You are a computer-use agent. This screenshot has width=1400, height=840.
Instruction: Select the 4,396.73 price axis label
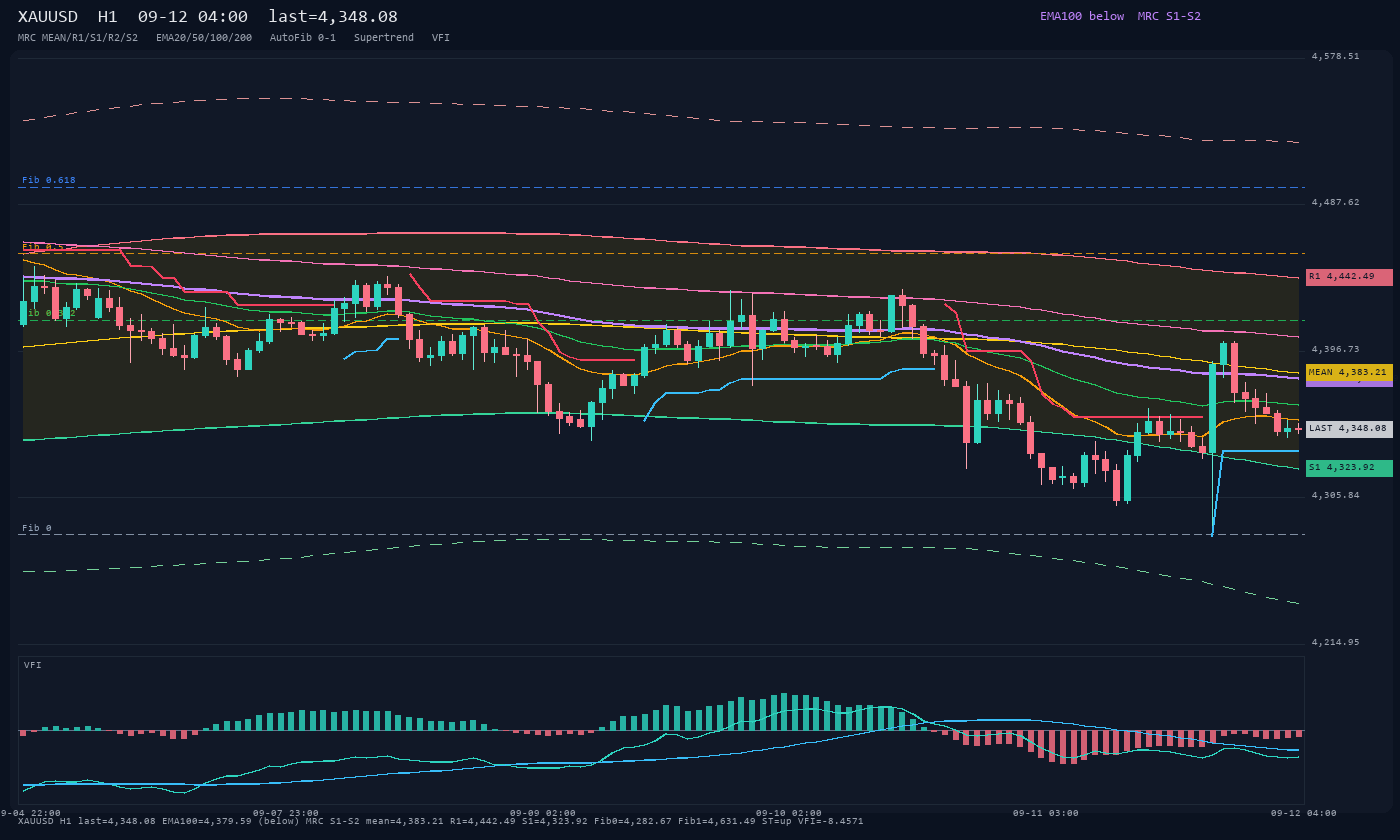[x=1335, y=349]
